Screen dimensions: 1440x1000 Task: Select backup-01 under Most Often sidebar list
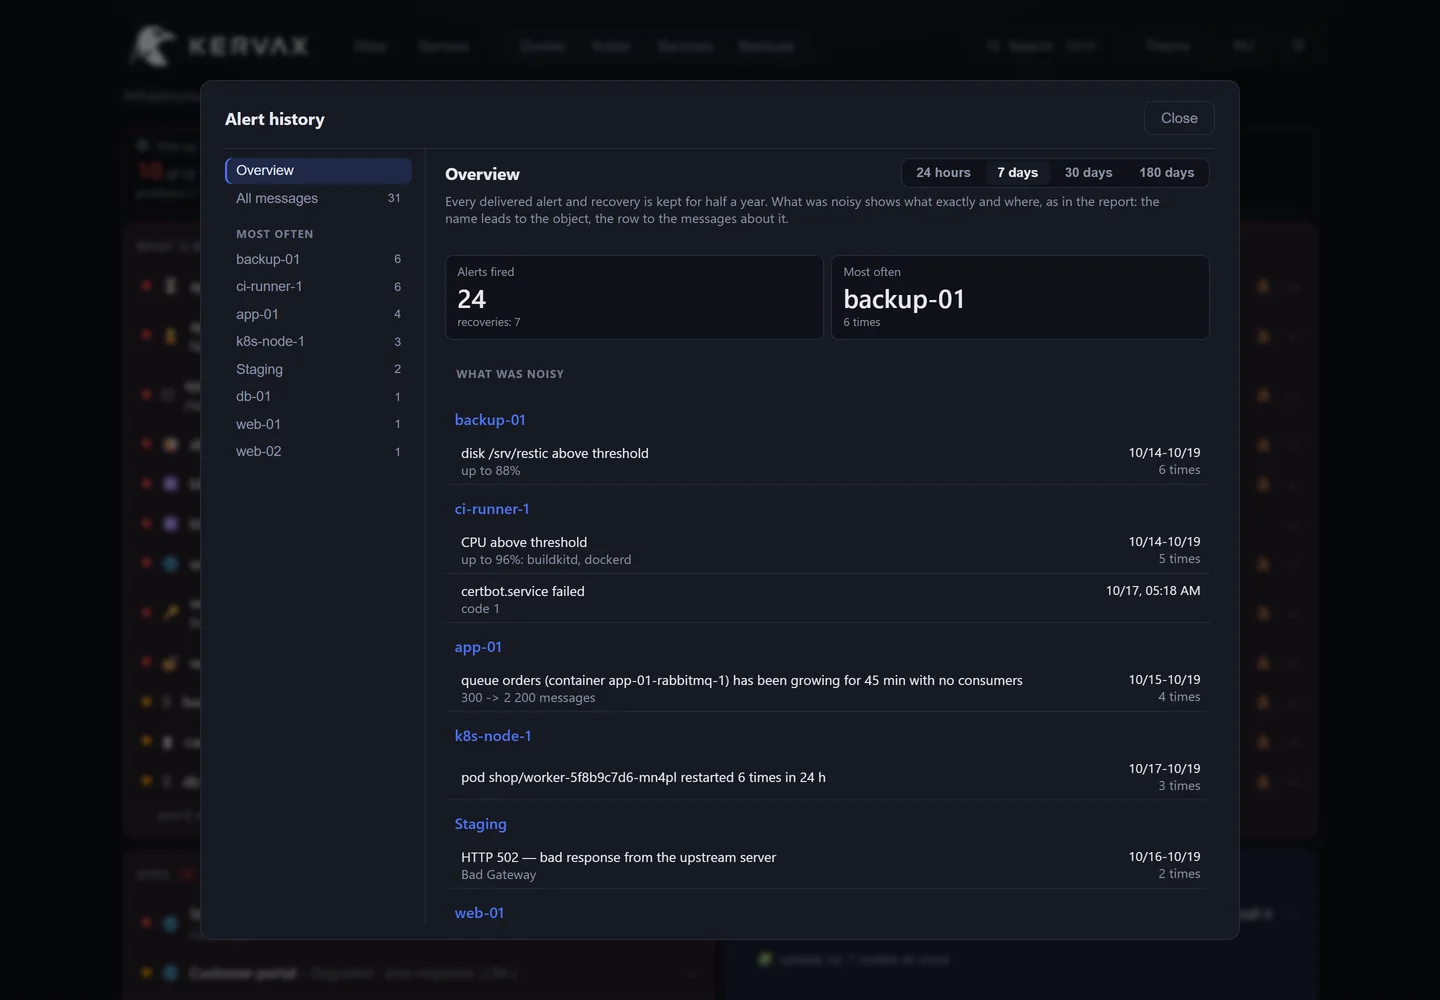click(x=318, y=259)
